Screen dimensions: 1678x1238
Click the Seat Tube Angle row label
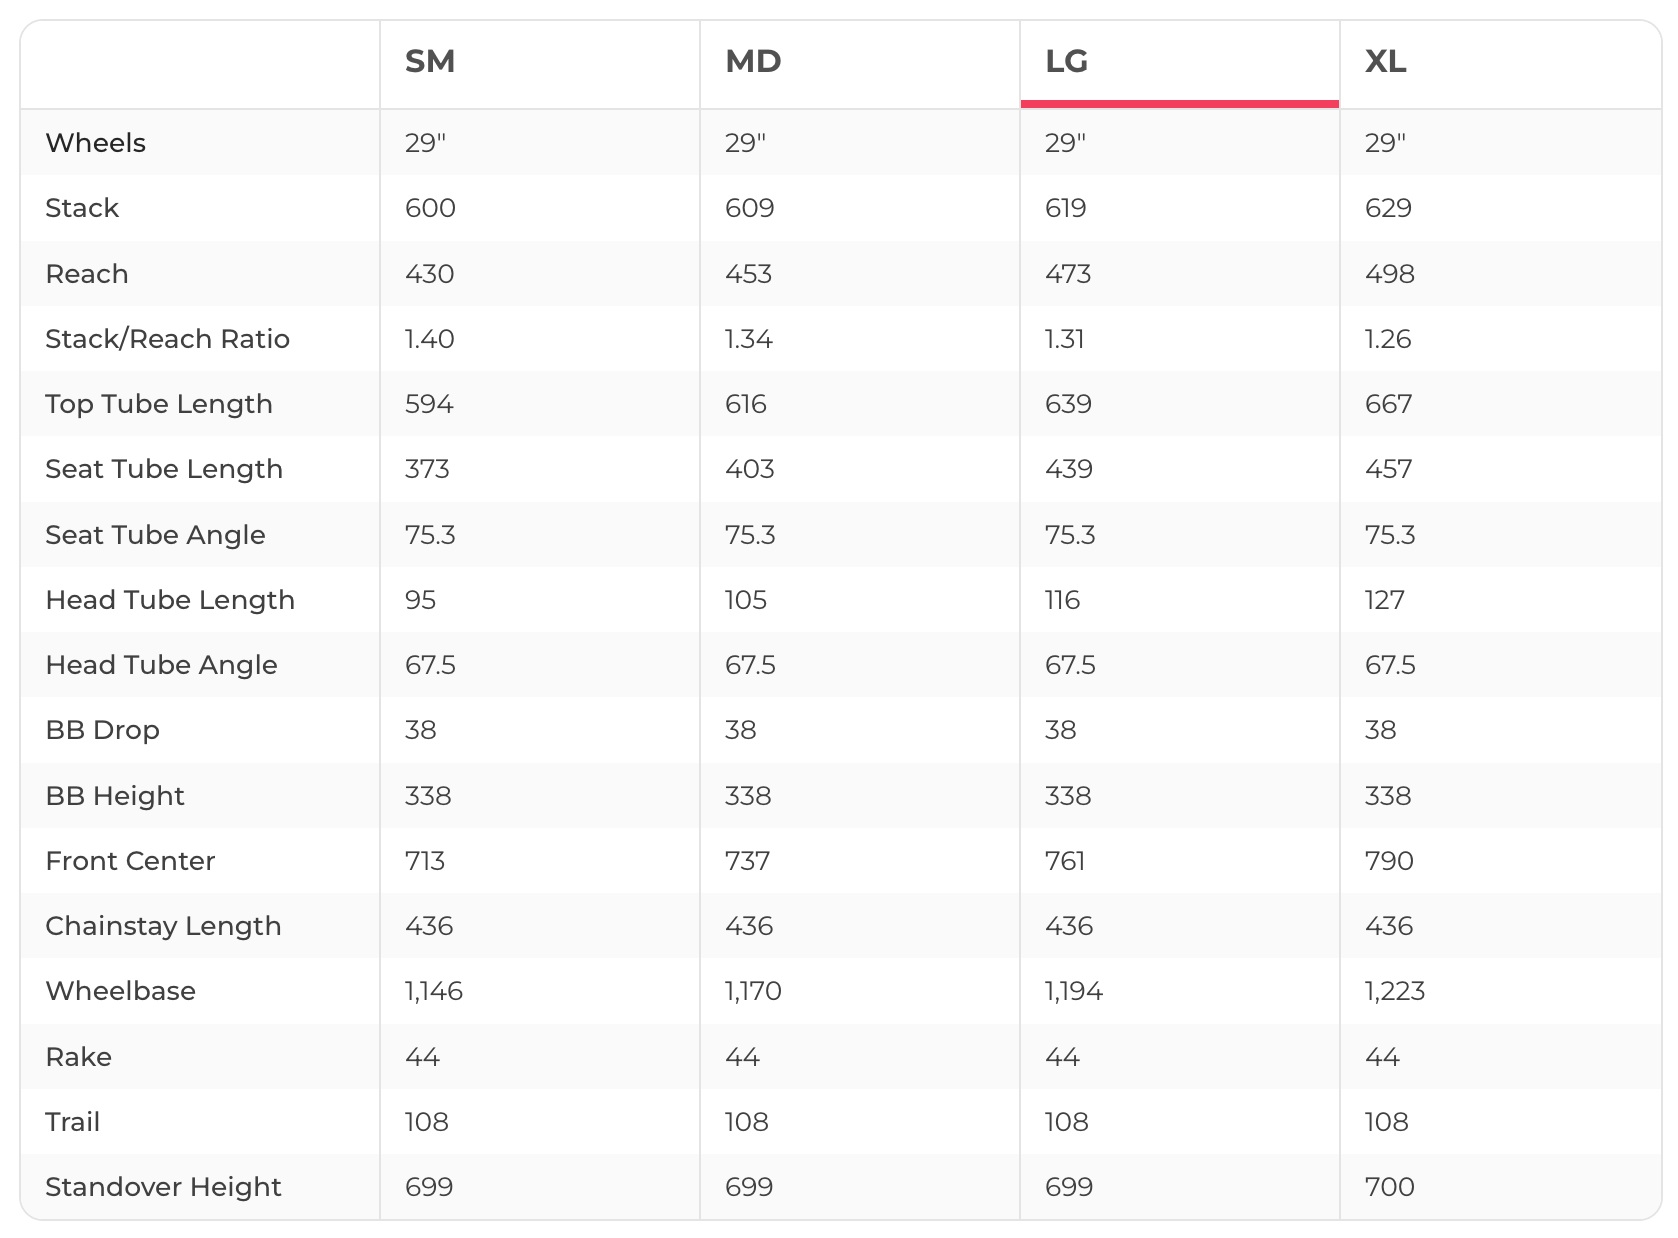point(155,535)
